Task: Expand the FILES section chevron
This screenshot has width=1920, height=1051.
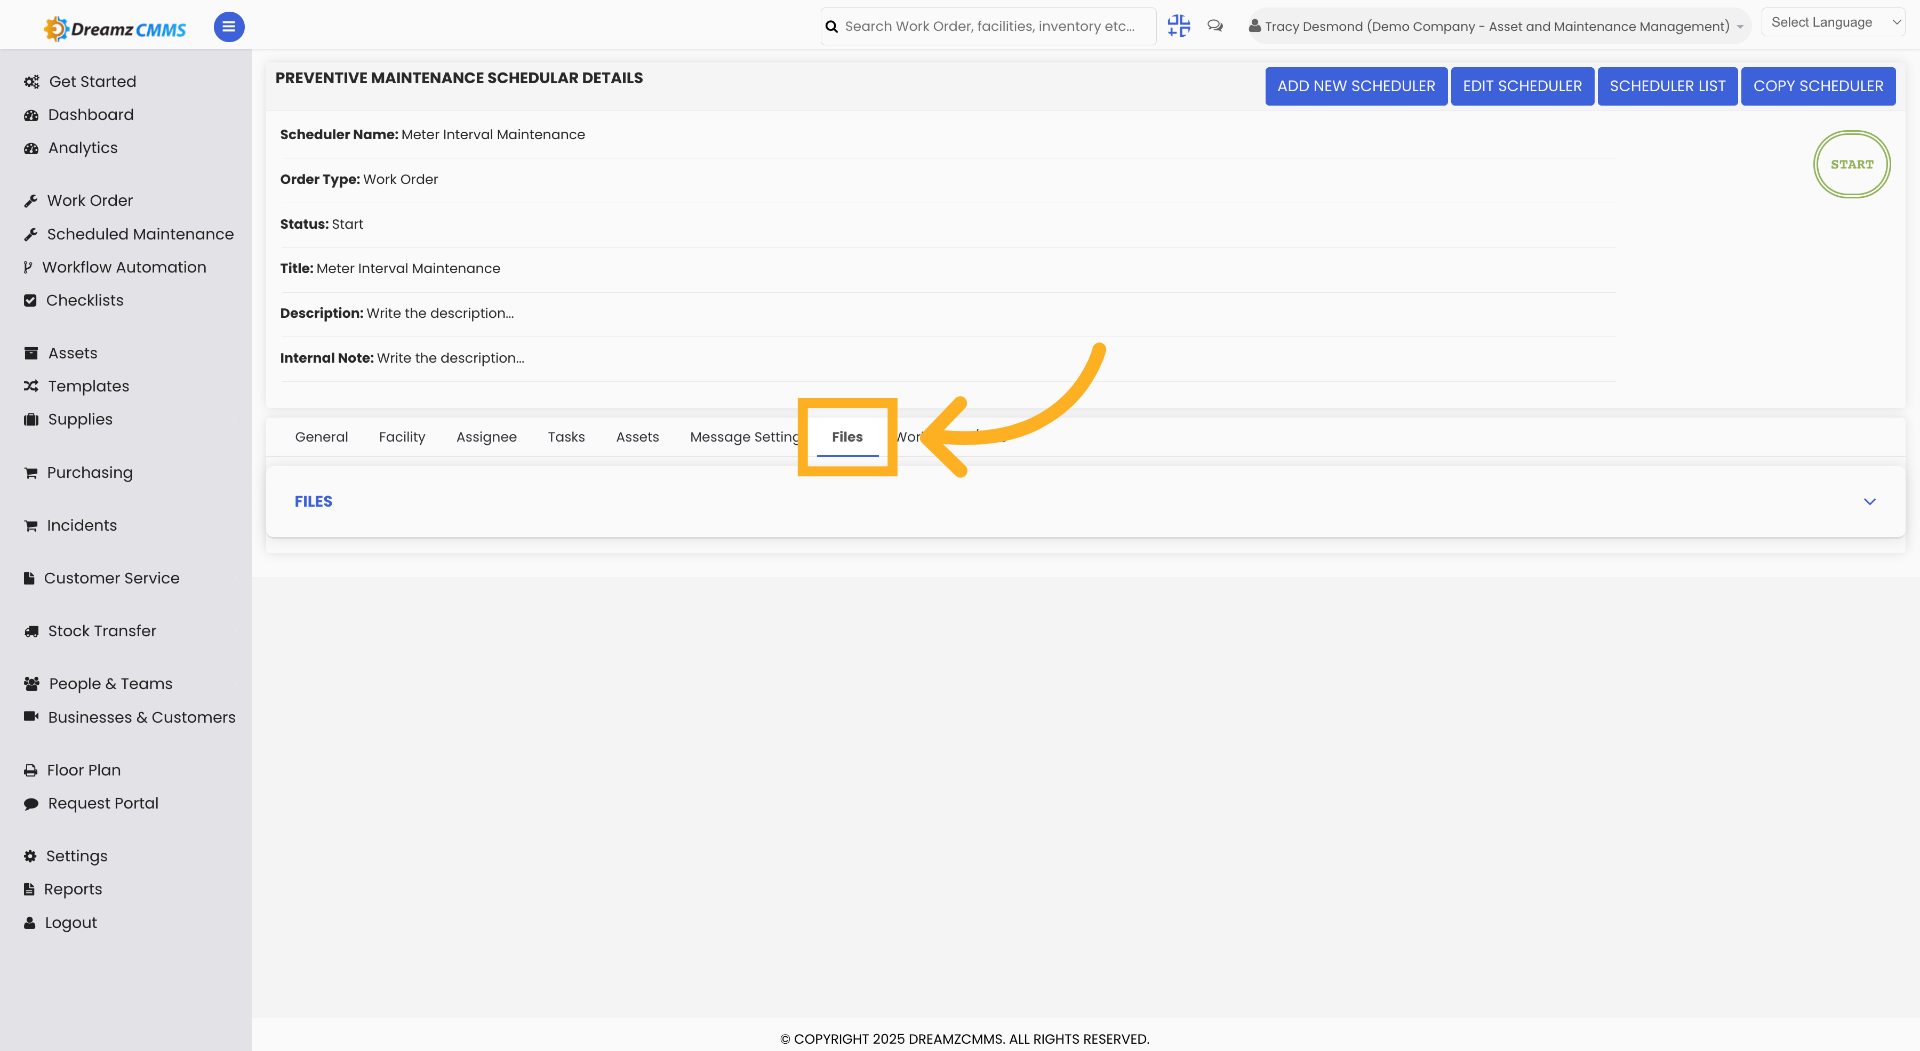Action: coord(1870,502)
